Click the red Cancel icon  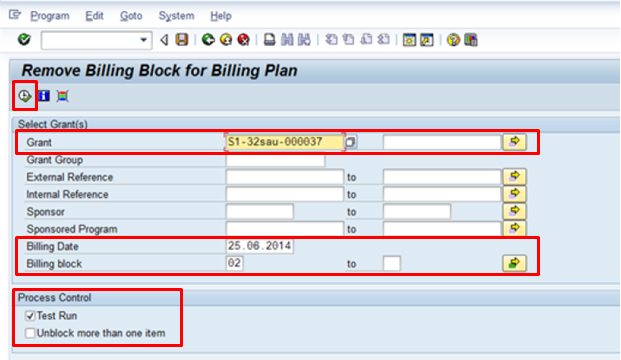point(244,40)
